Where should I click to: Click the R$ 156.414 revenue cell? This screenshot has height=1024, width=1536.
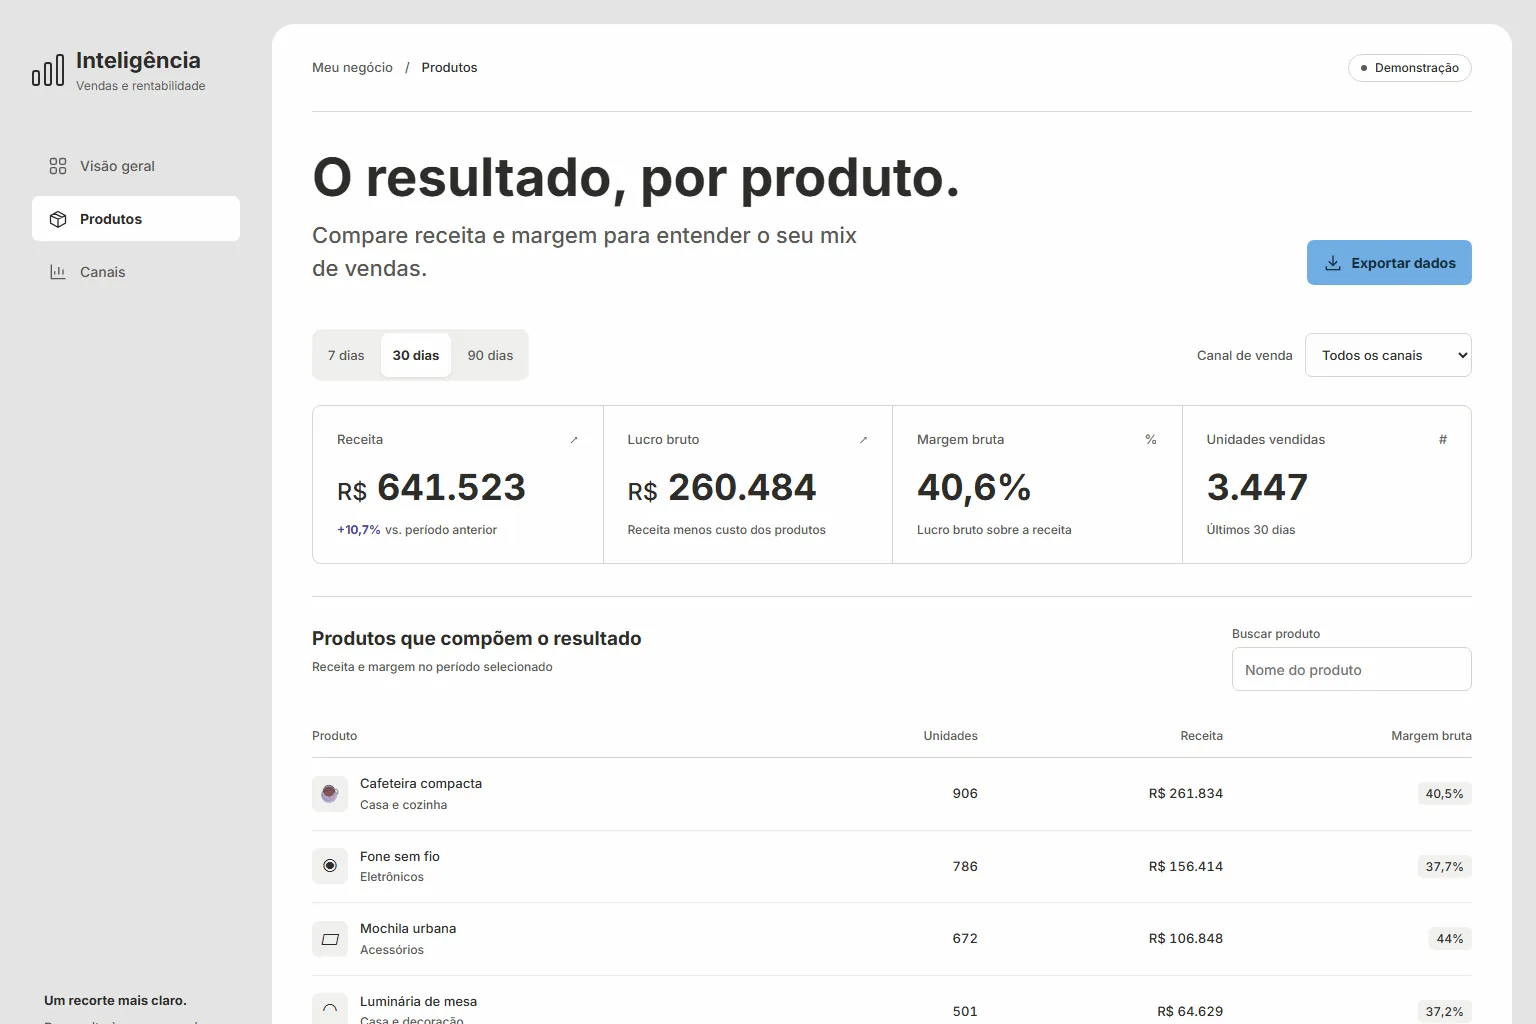[1186, 867]
